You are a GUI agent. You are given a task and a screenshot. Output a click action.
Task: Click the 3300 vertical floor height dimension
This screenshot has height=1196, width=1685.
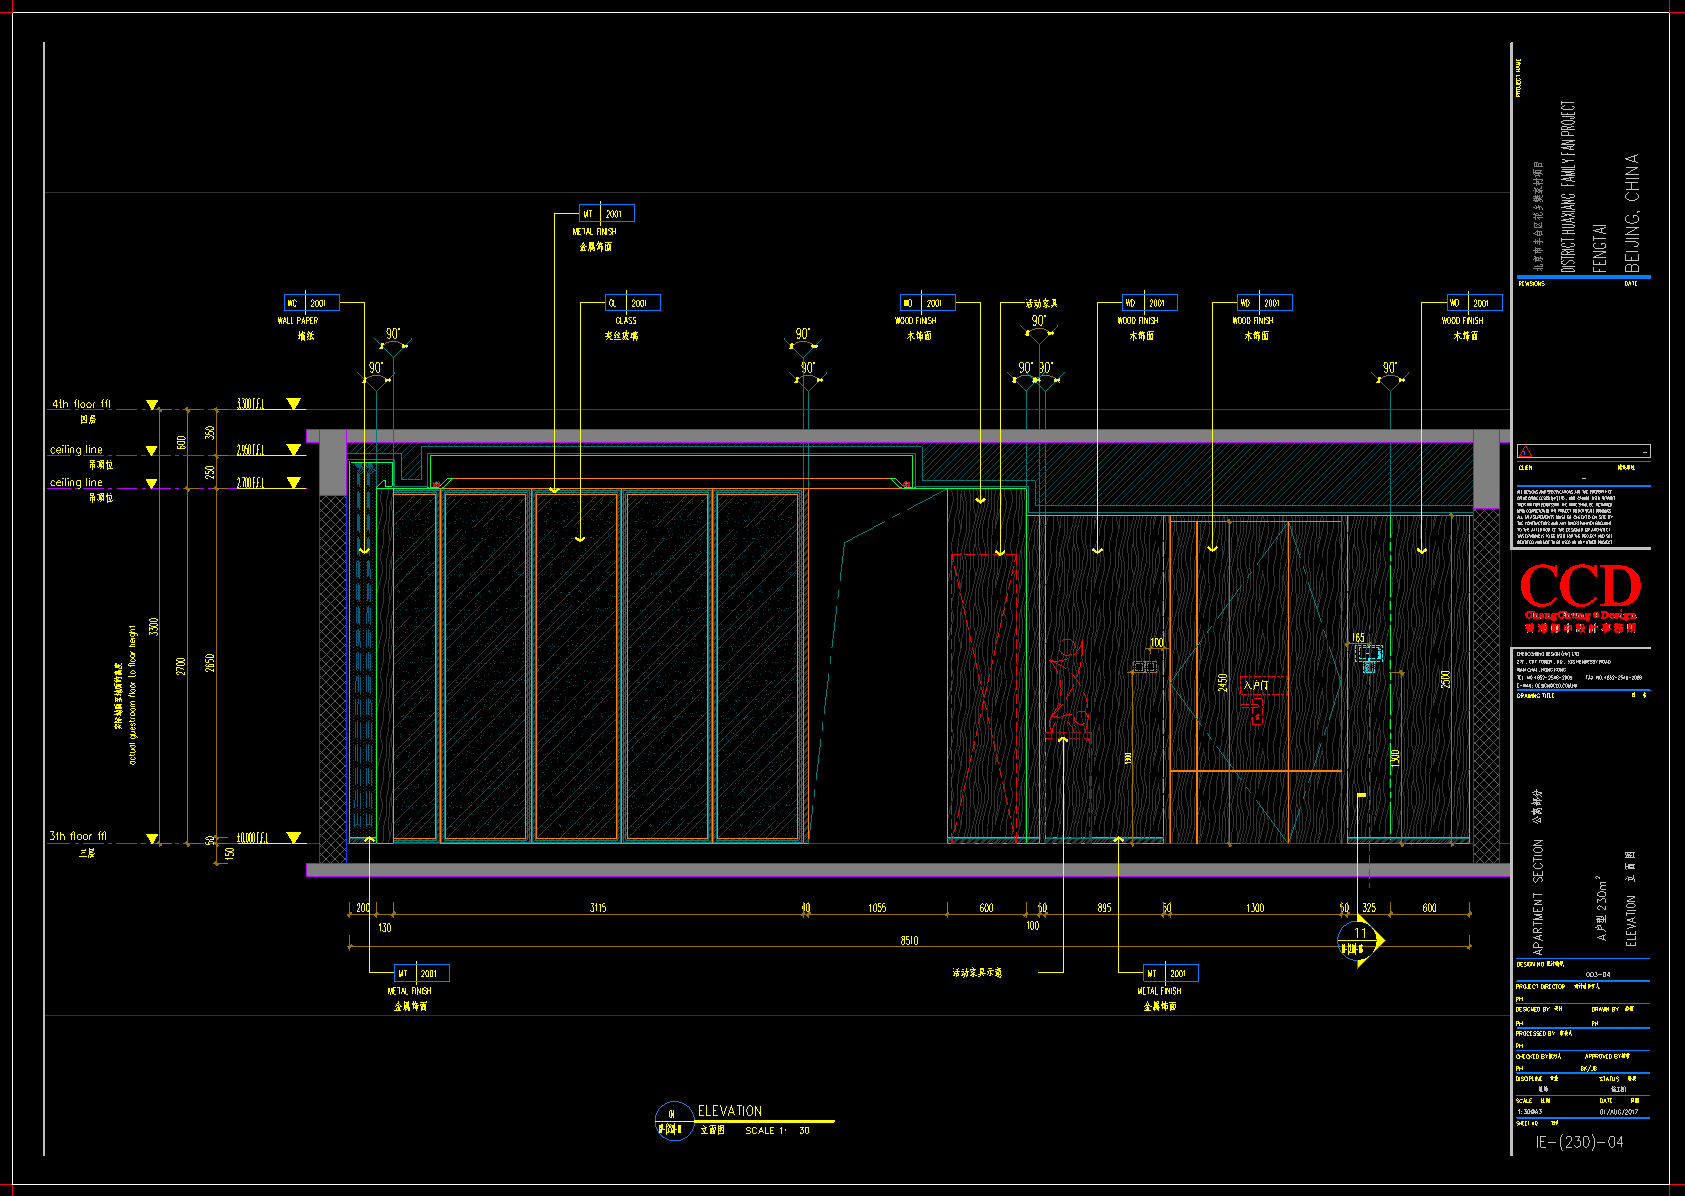pyautogui.click(x=153, y=627)
